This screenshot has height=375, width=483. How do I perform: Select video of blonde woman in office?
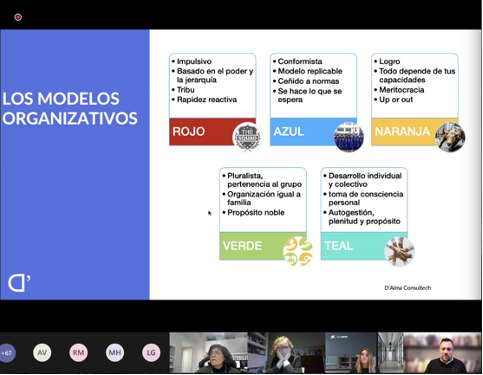pyautogui.click(x=364, y=353)
